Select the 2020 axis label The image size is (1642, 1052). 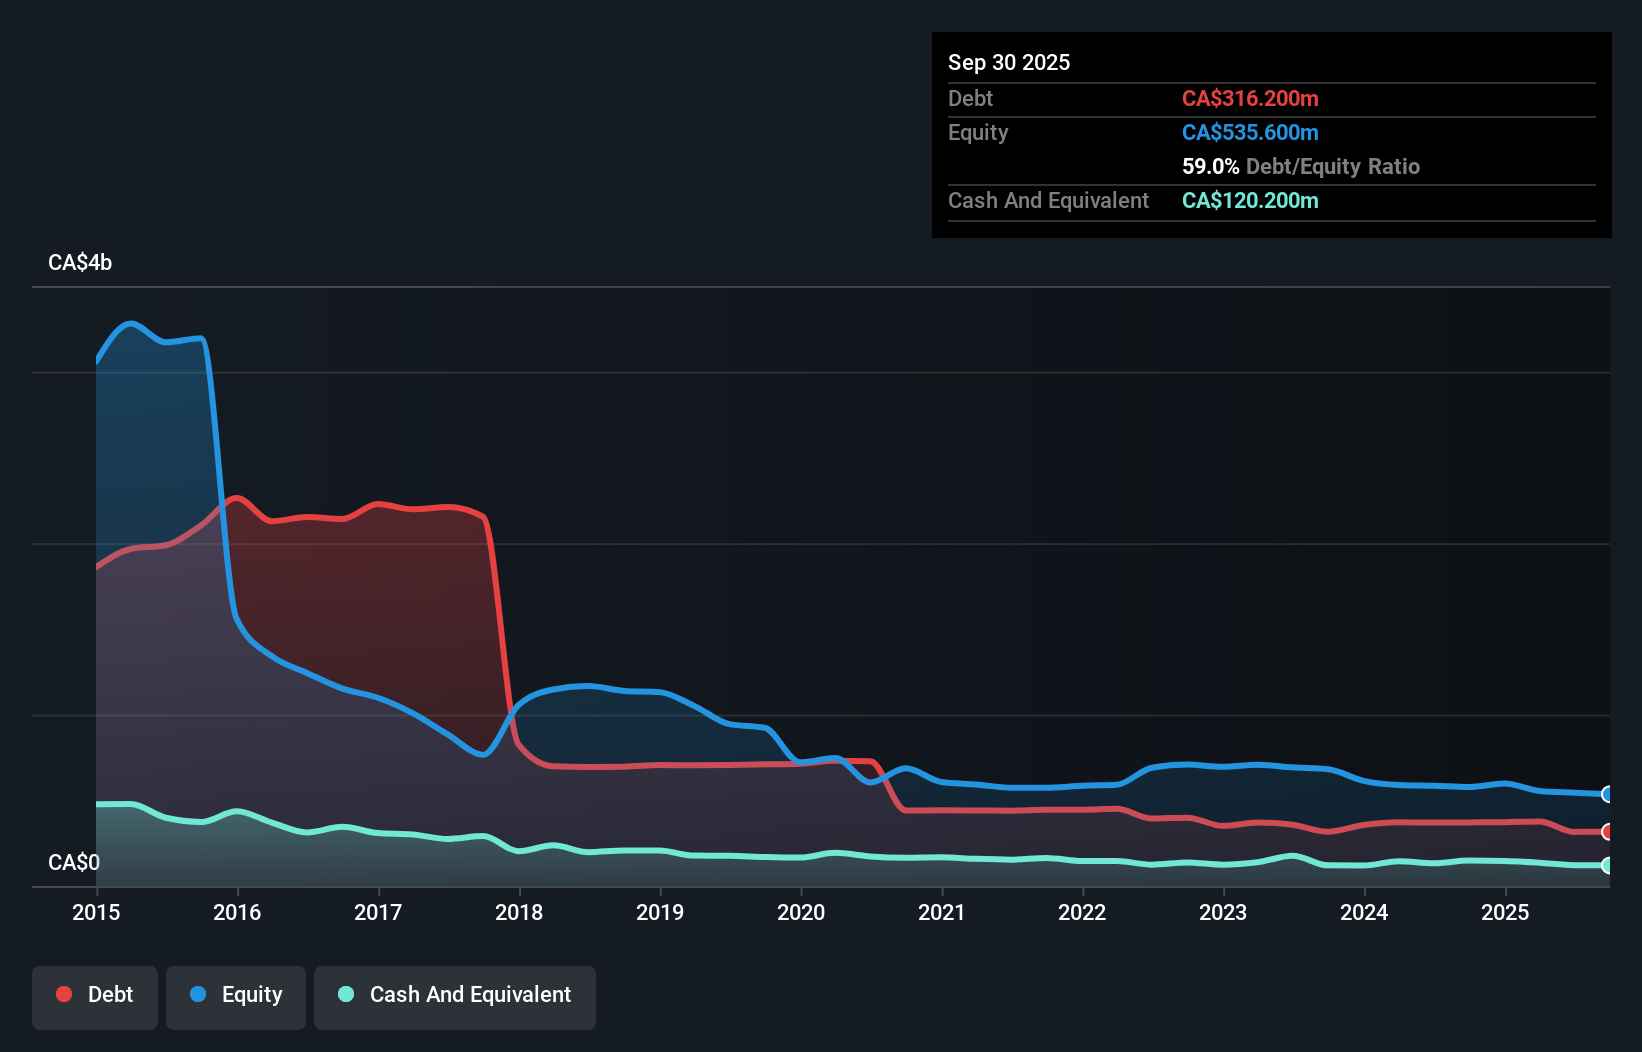[800, 912]
